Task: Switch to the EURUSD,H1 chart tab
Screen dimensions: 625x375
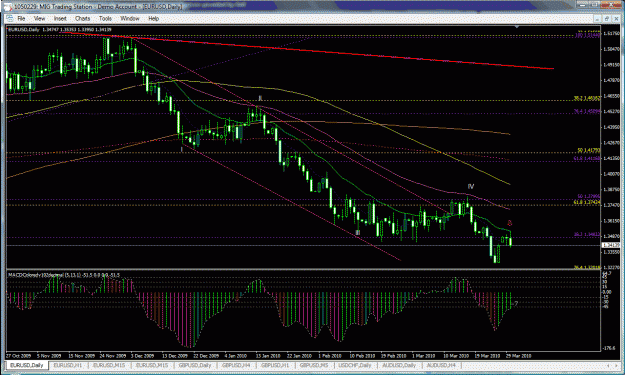Action: 68,365
